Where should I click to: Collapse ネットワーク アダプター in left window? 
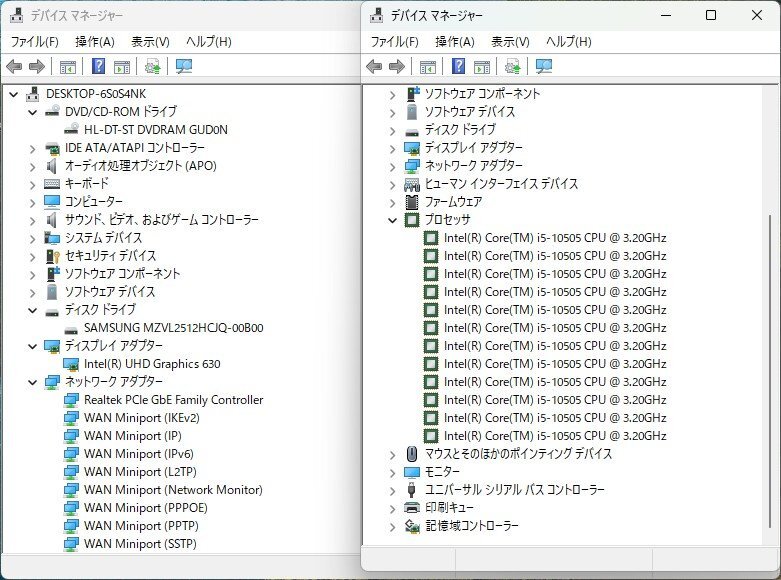pyautogui.click(x=33, y=382)
